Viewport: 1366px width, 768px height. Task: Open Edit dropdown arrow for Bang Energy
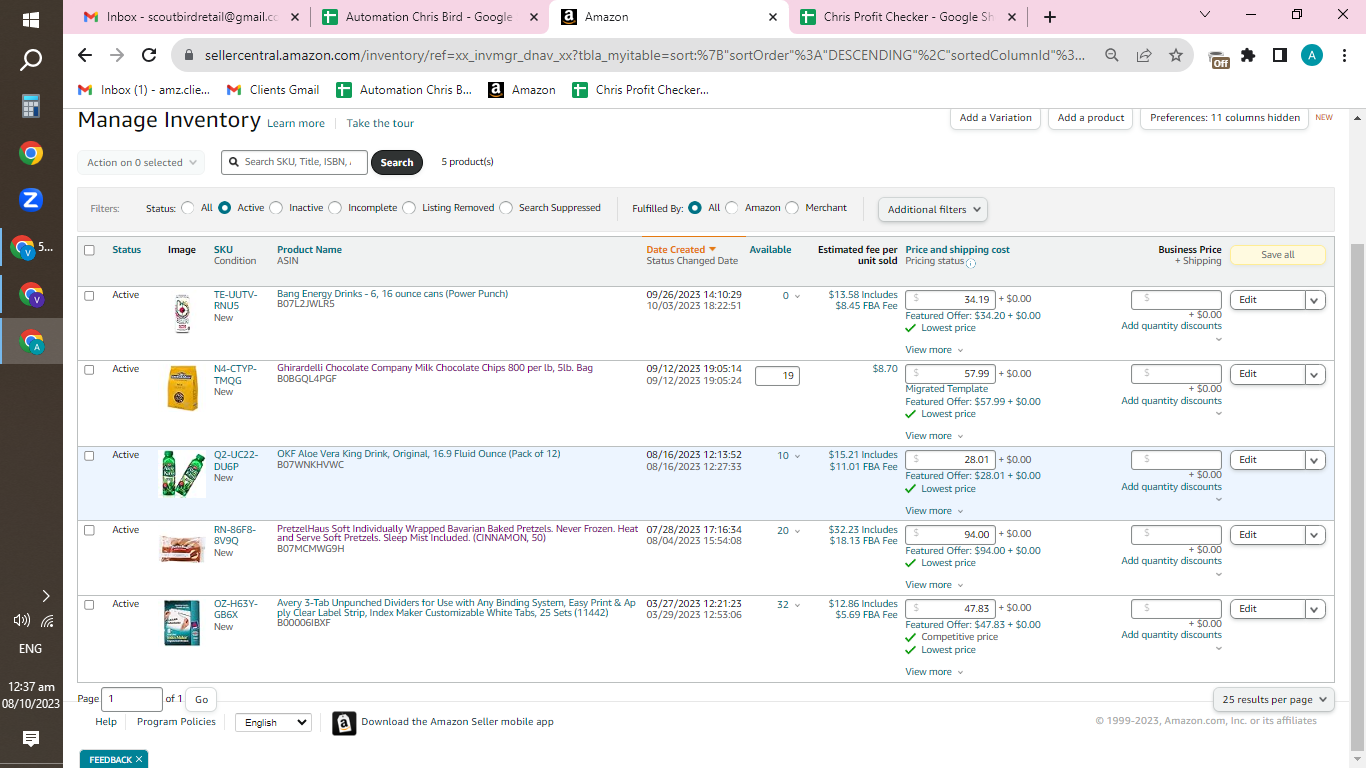click(1315, 300)
